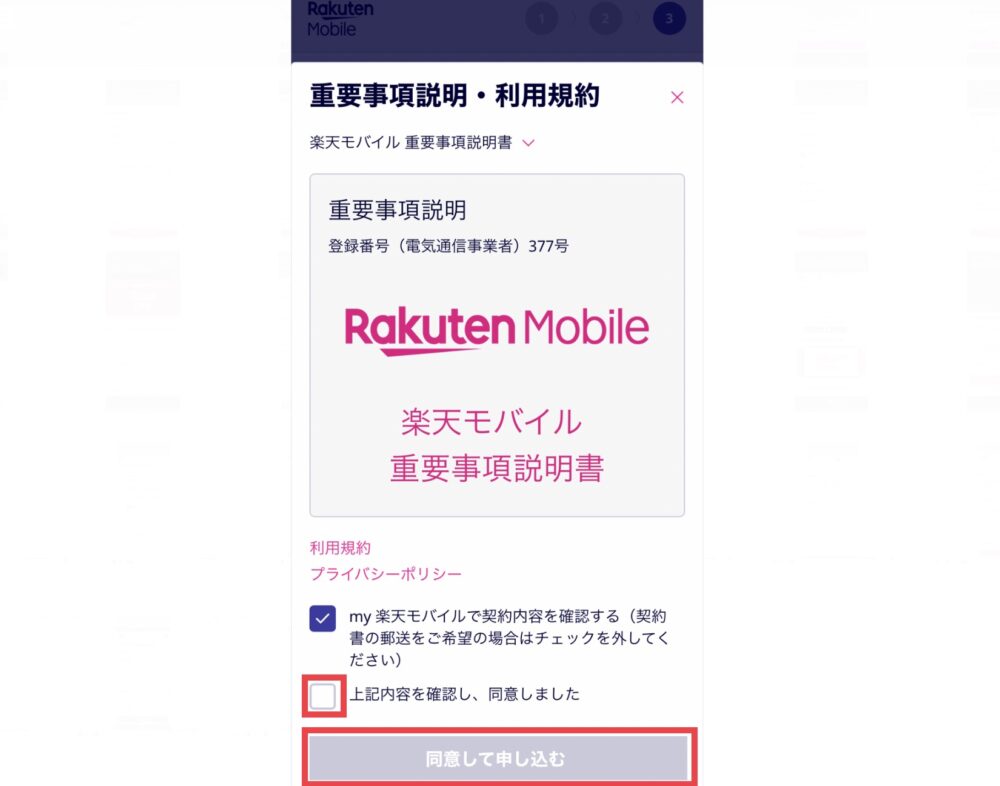Click the 同意して申し込む button
The image size is (1000, 786).
tap(498, 758)
